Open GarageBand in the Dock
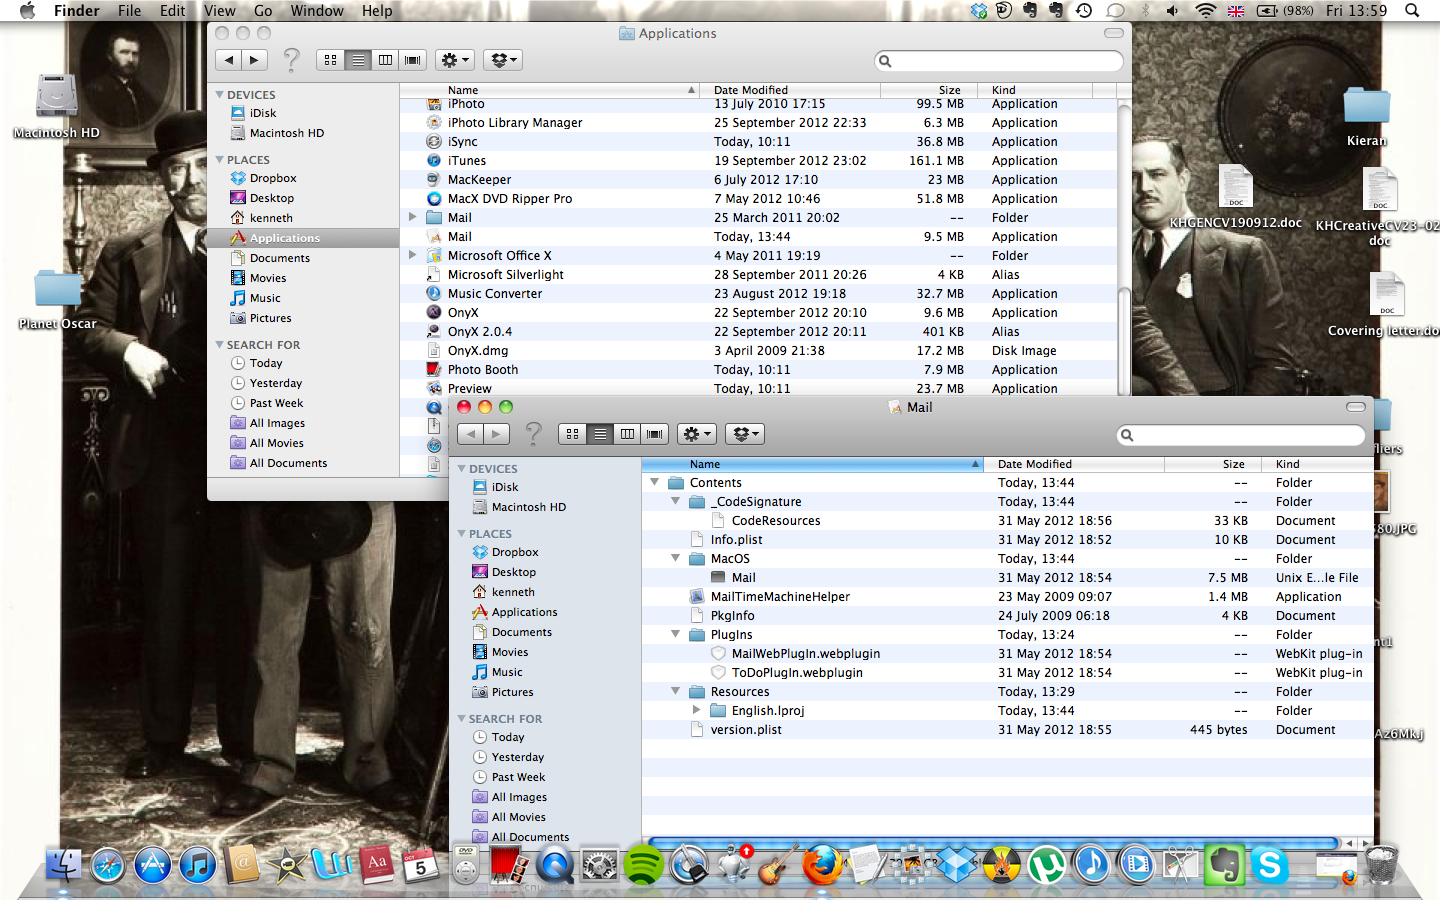 (778, 865)
